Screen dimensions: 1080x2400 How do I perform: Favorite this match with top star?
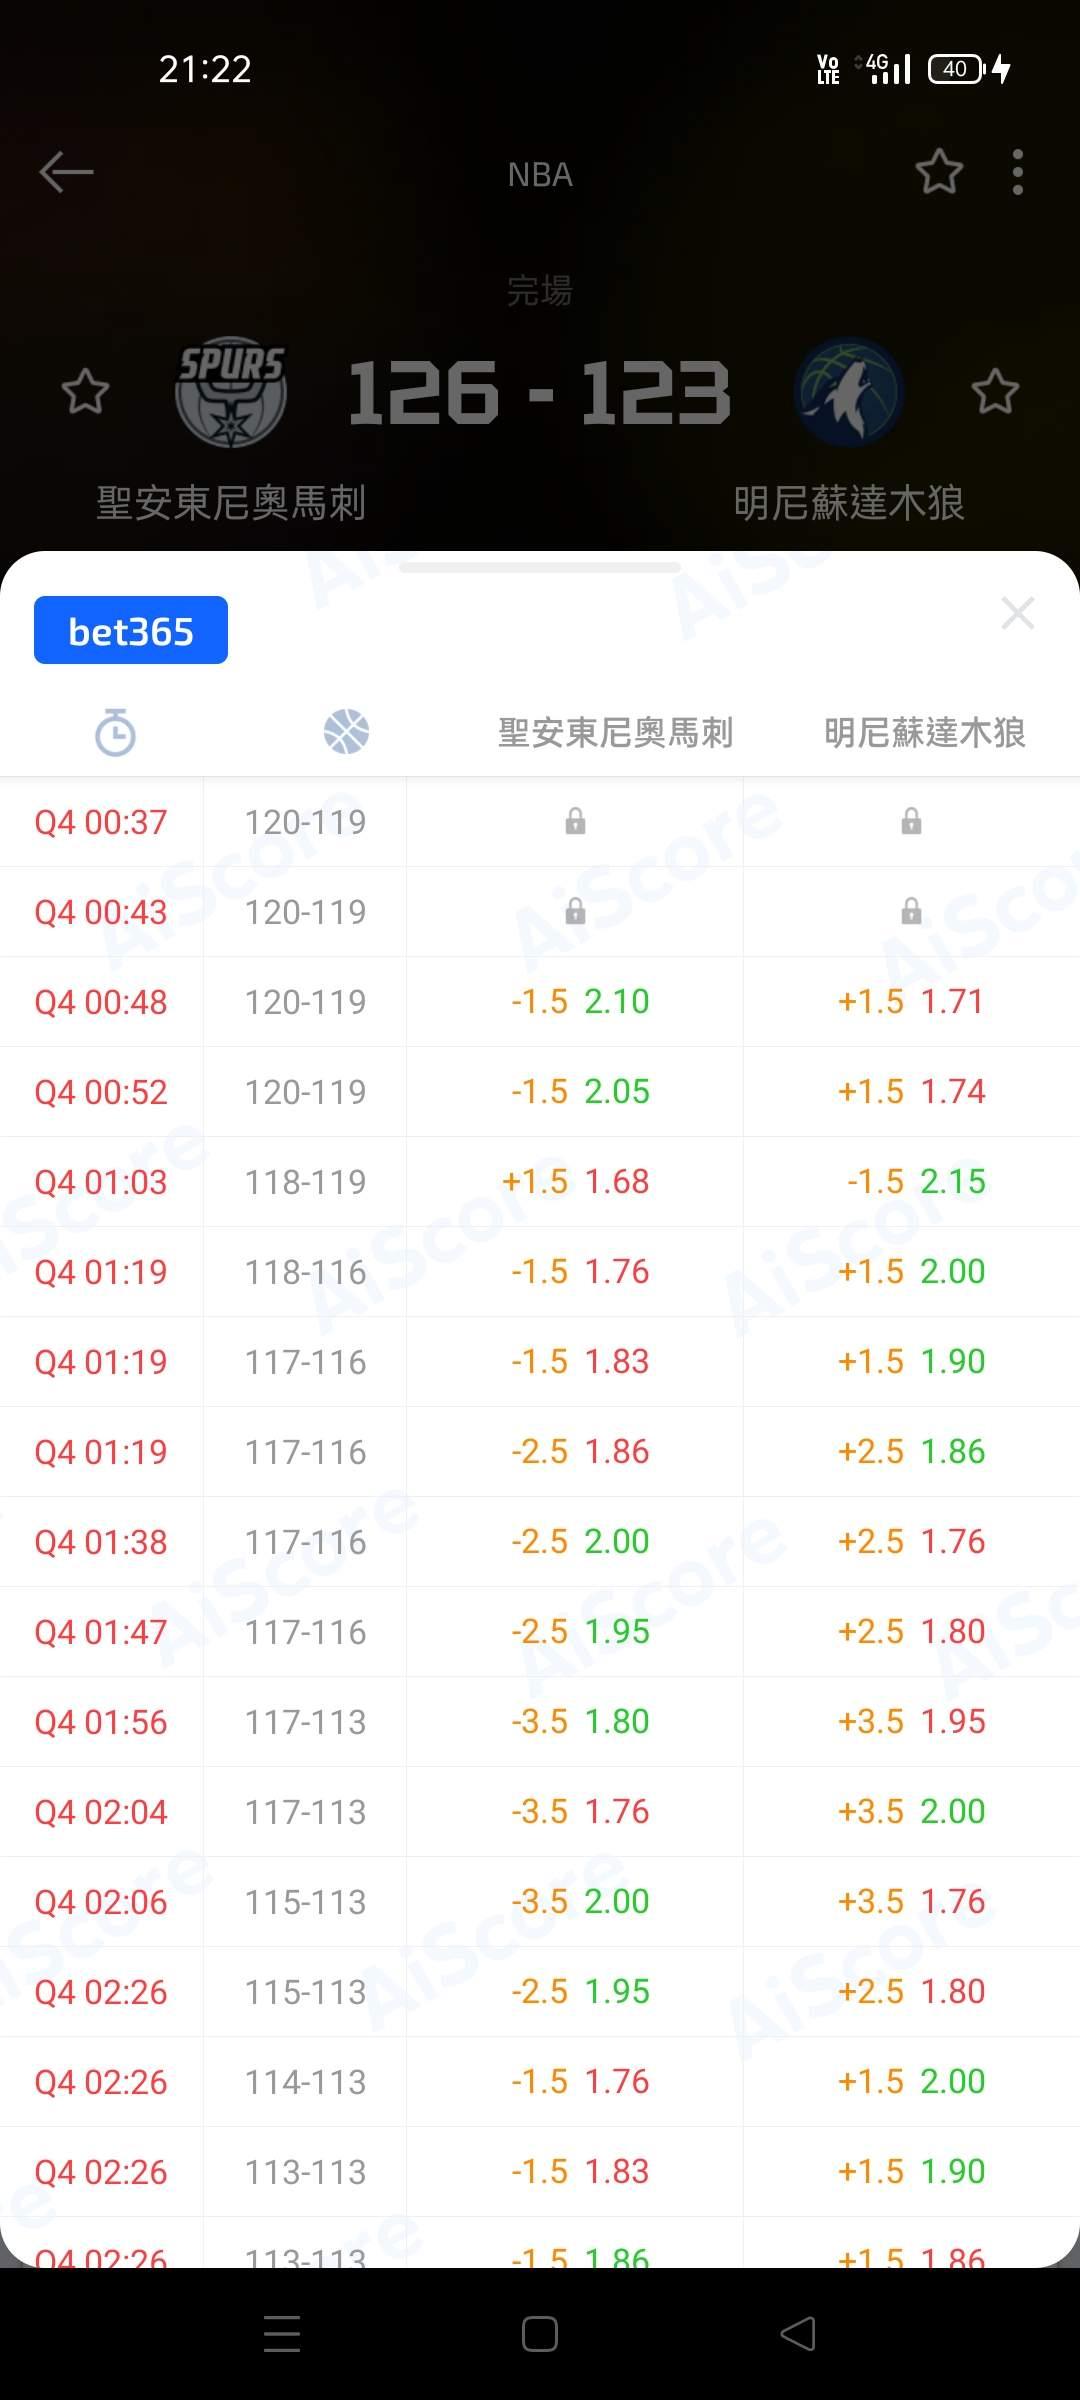[x=939, y=172]
